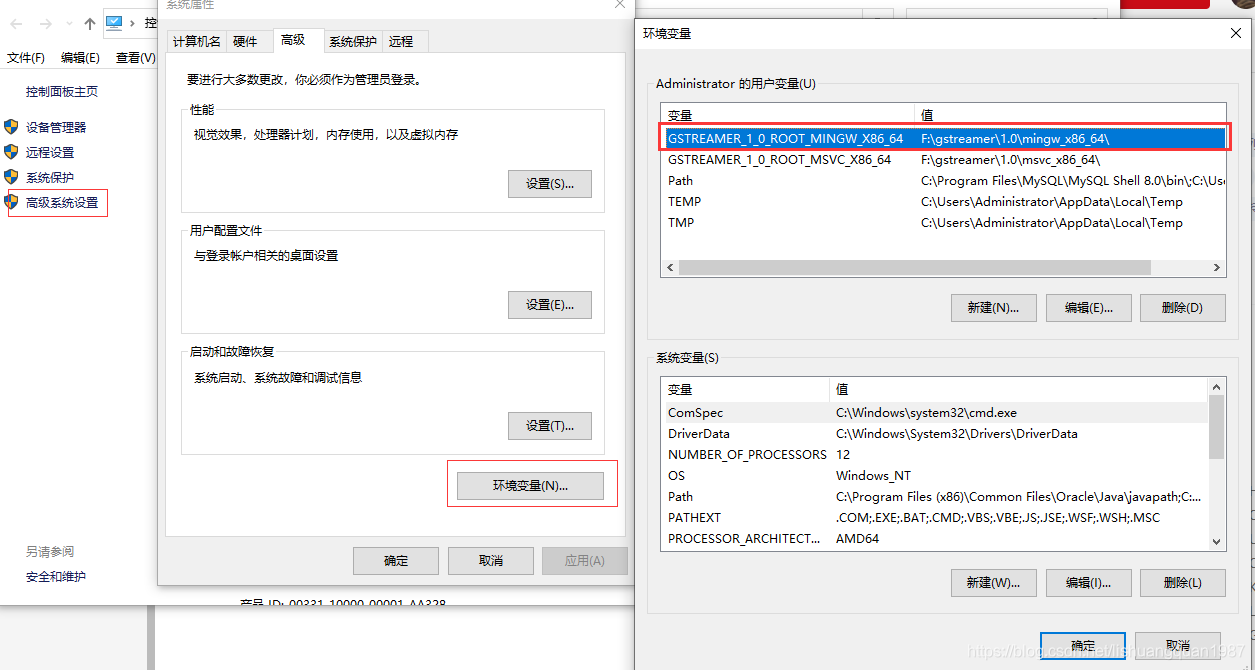Open the 远程 tab

[401, 41]
